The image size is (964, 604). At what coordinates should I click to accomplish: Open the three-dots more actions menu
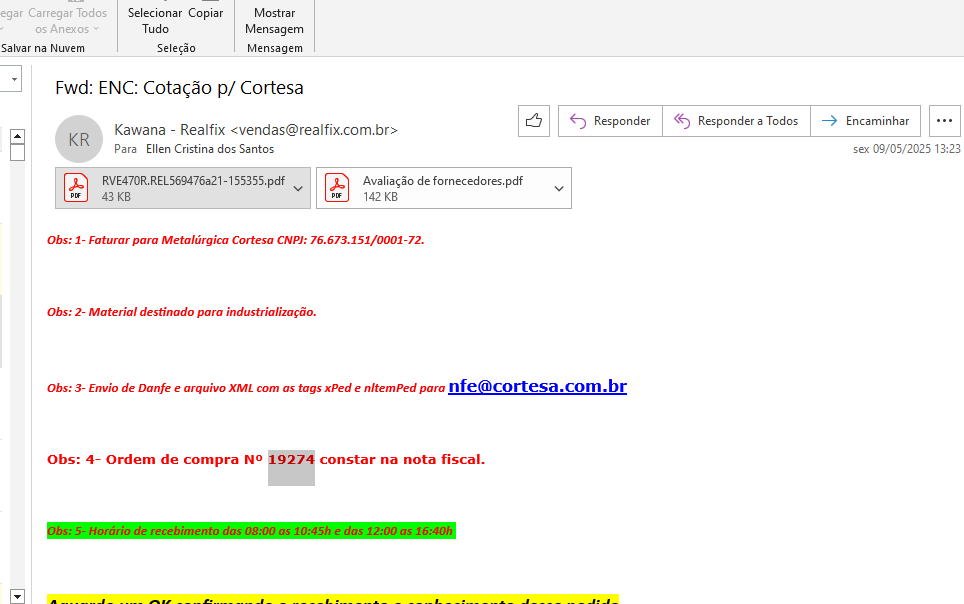point(944,121)
